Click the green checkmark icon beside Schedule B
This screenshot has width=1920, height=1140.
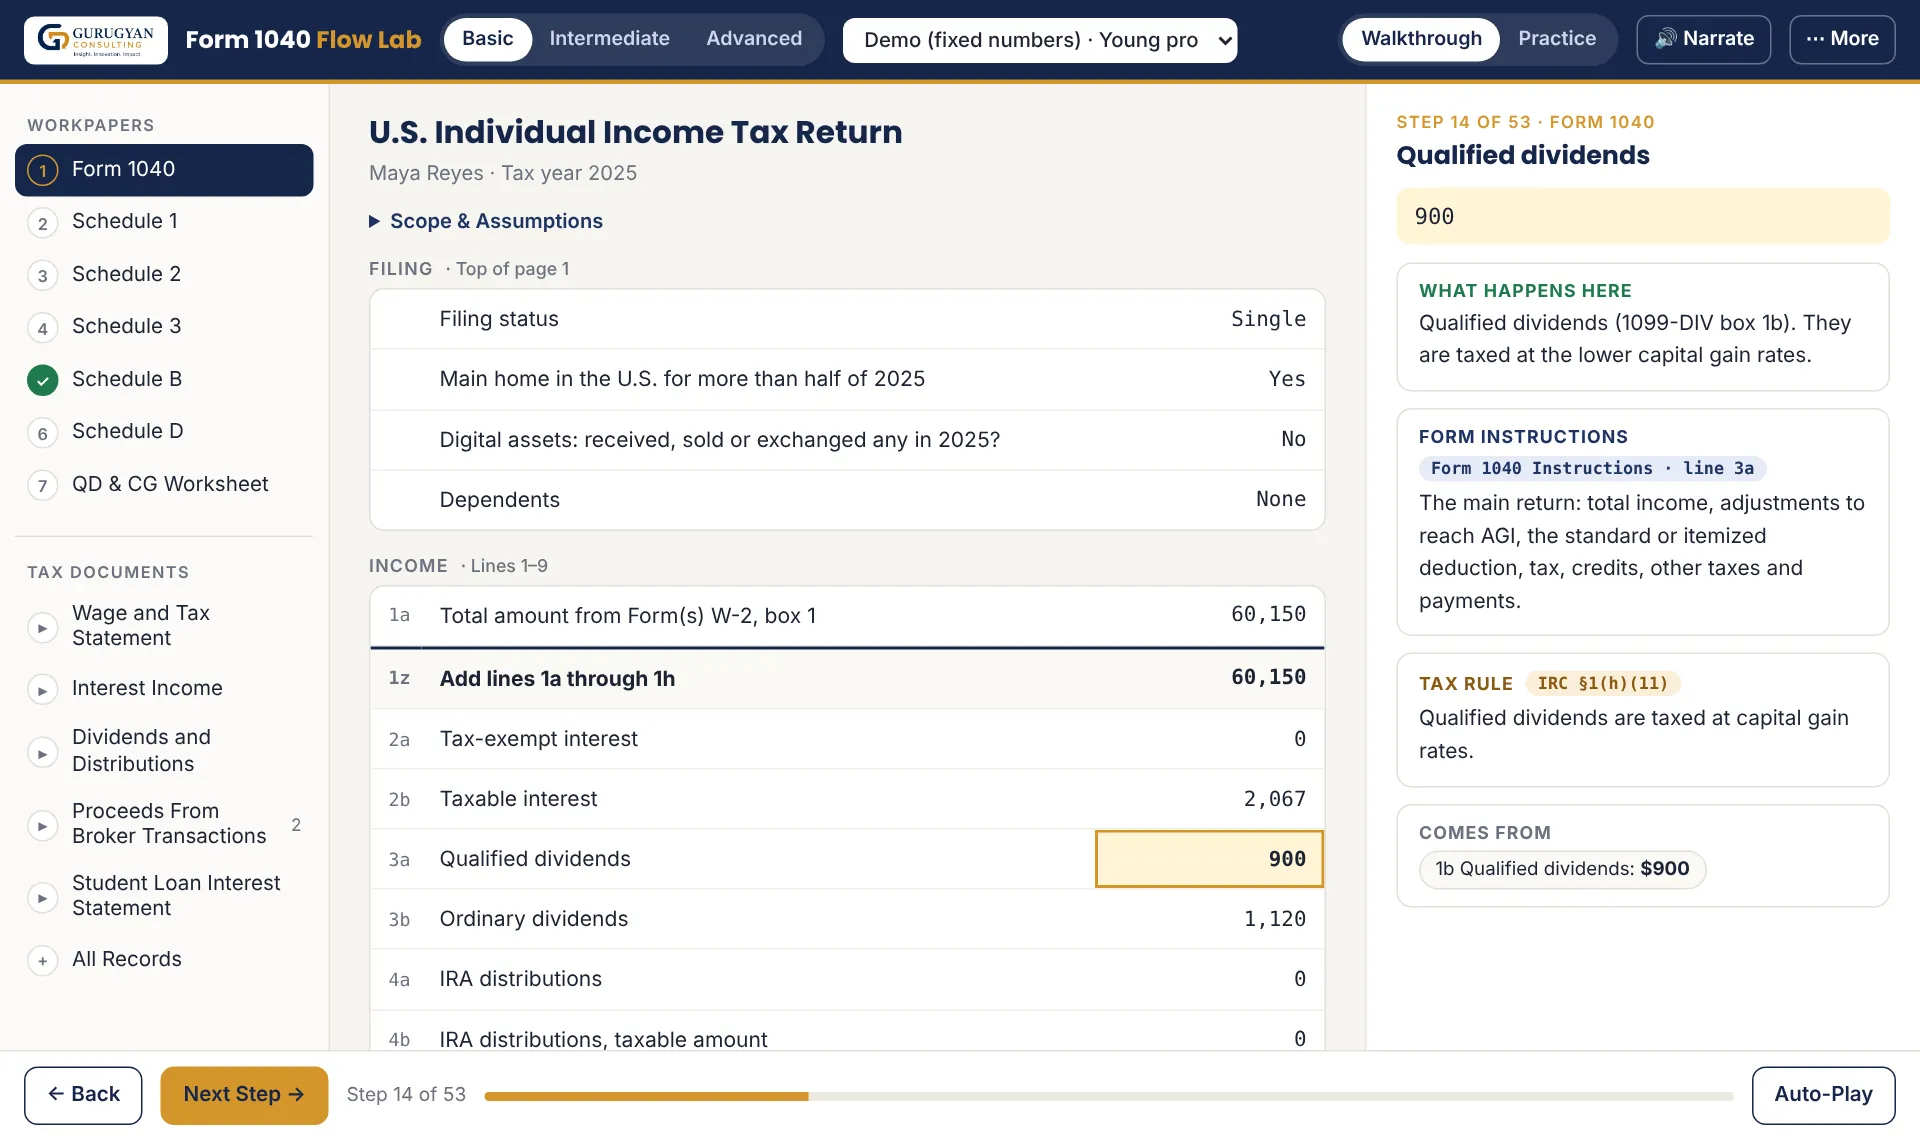pos(42,380)
